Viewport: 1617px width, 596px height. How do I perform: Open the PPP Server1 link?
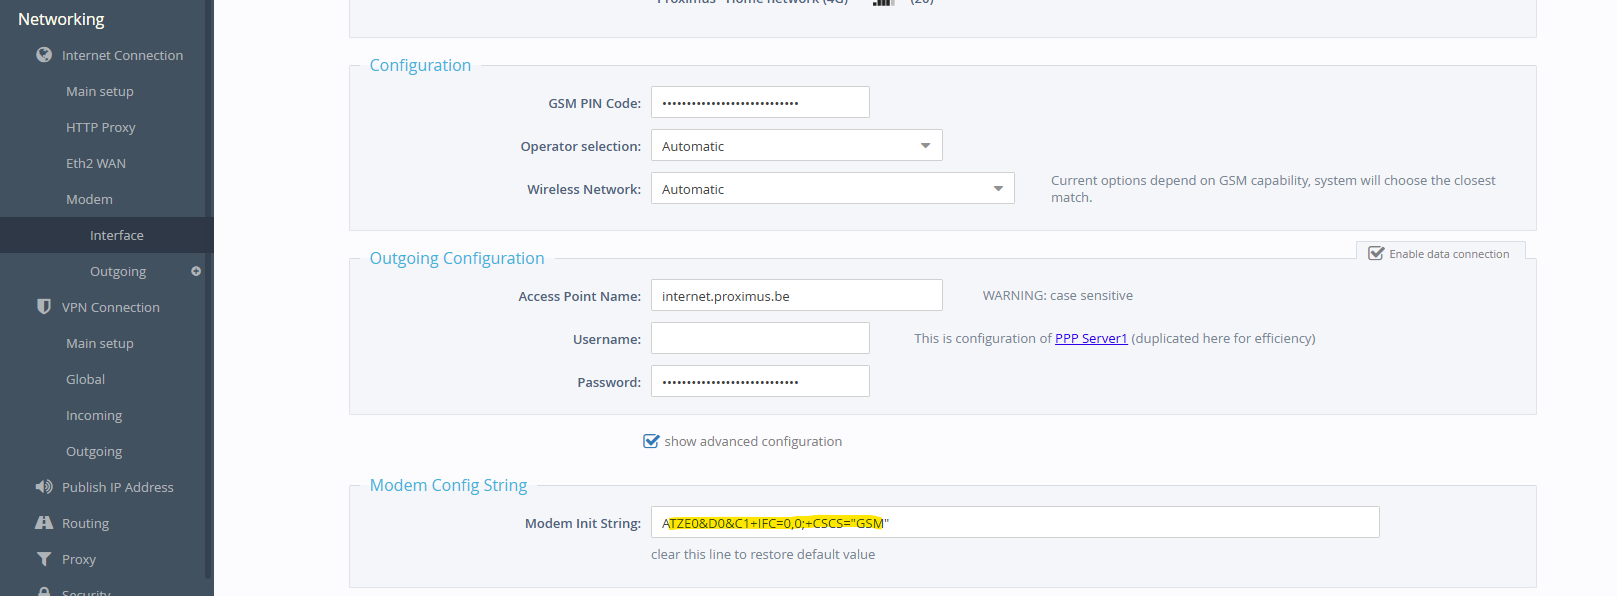(1090, 339)
